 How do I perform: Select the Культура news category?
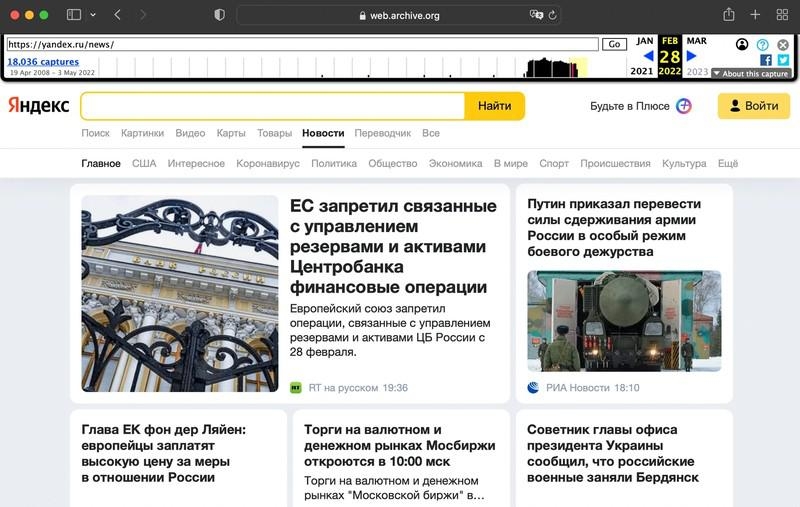[684, 163]
